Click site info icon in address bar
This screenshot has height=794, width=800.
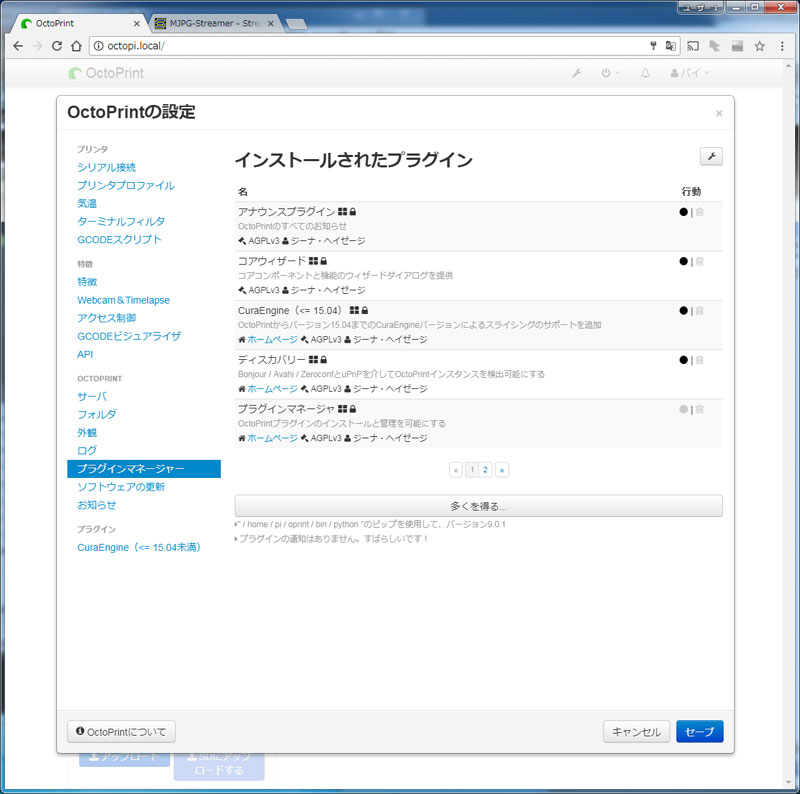point(98,46)
